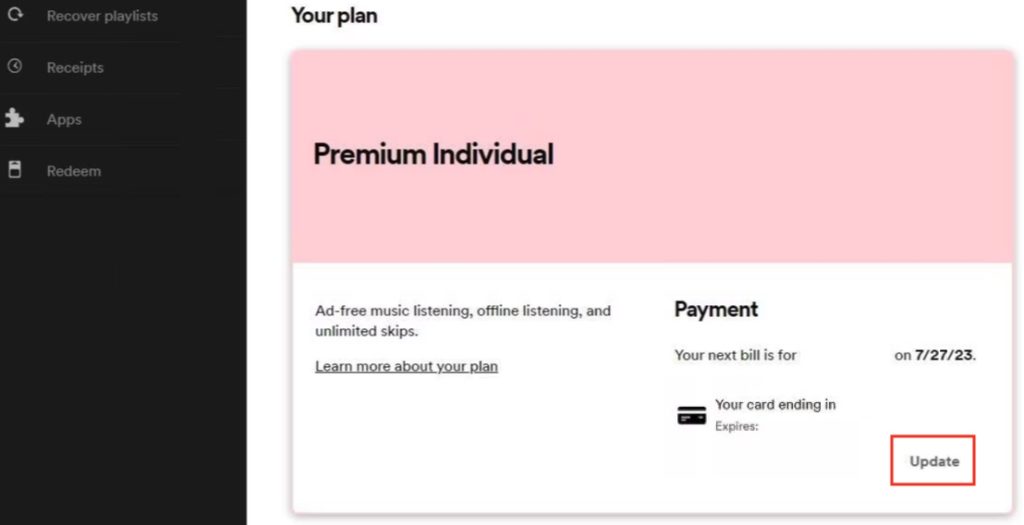Click the Update payment button
Image resolution: width=1024 pixels, height=525 pixels.
pyautogui.click(x=933, y=461)
